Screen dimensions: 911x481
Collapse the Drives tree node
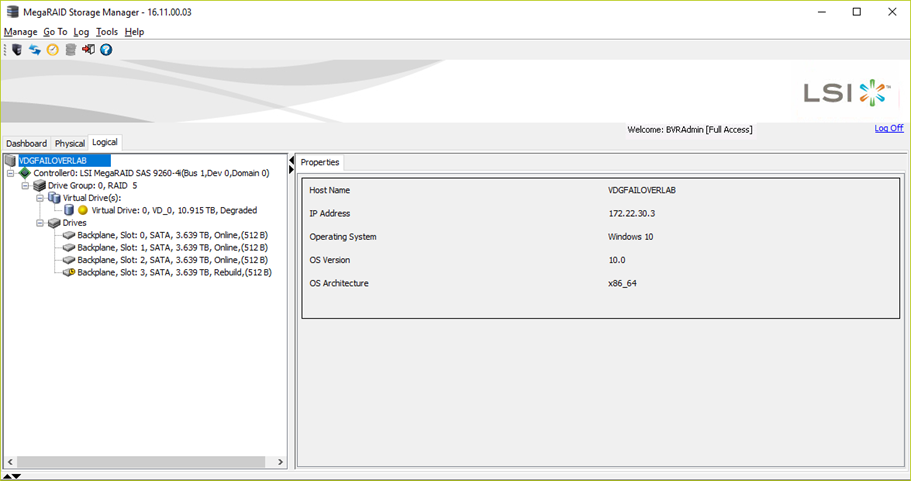[x=40, y=223]
